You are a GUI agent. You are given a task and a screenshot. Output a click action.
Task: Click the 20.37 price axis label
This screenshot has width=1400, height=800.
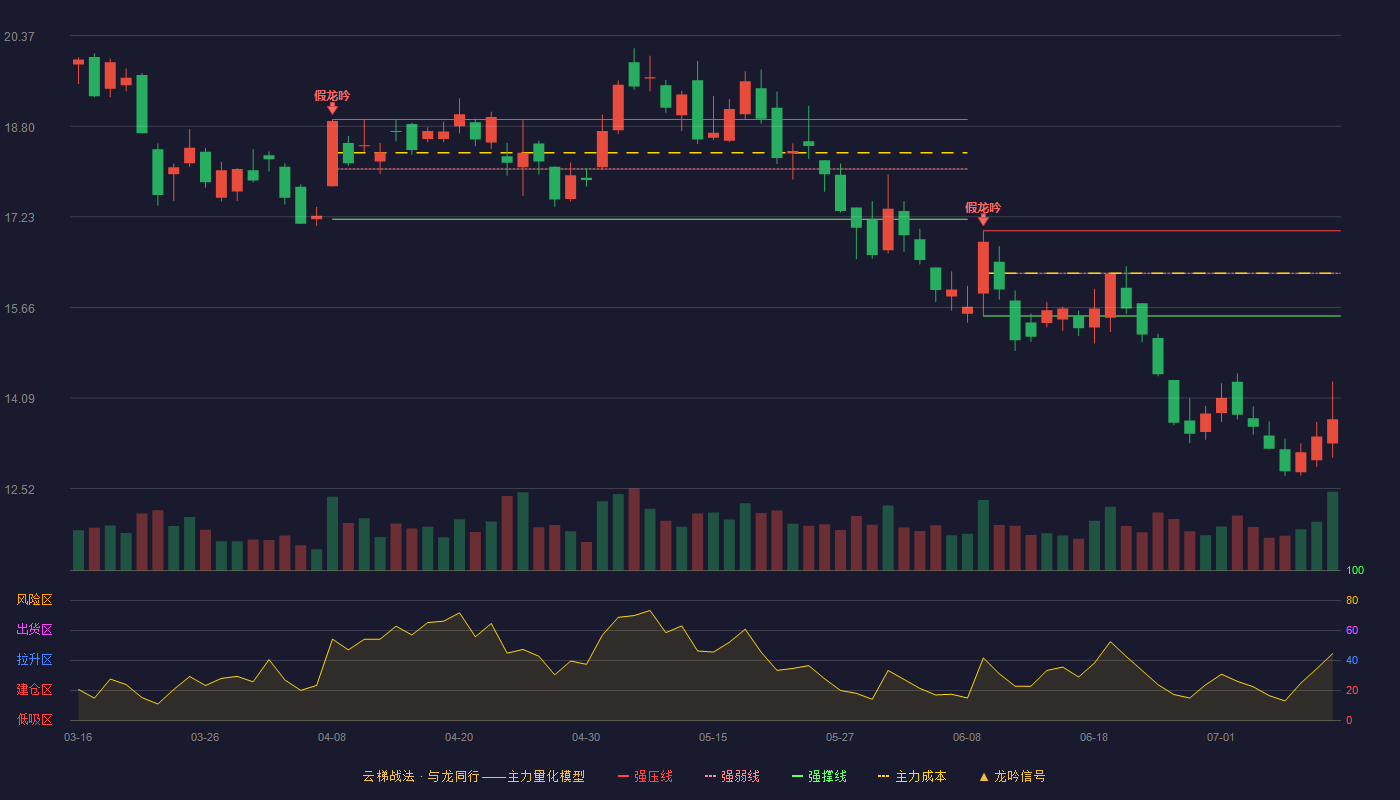tap(19, 37)
